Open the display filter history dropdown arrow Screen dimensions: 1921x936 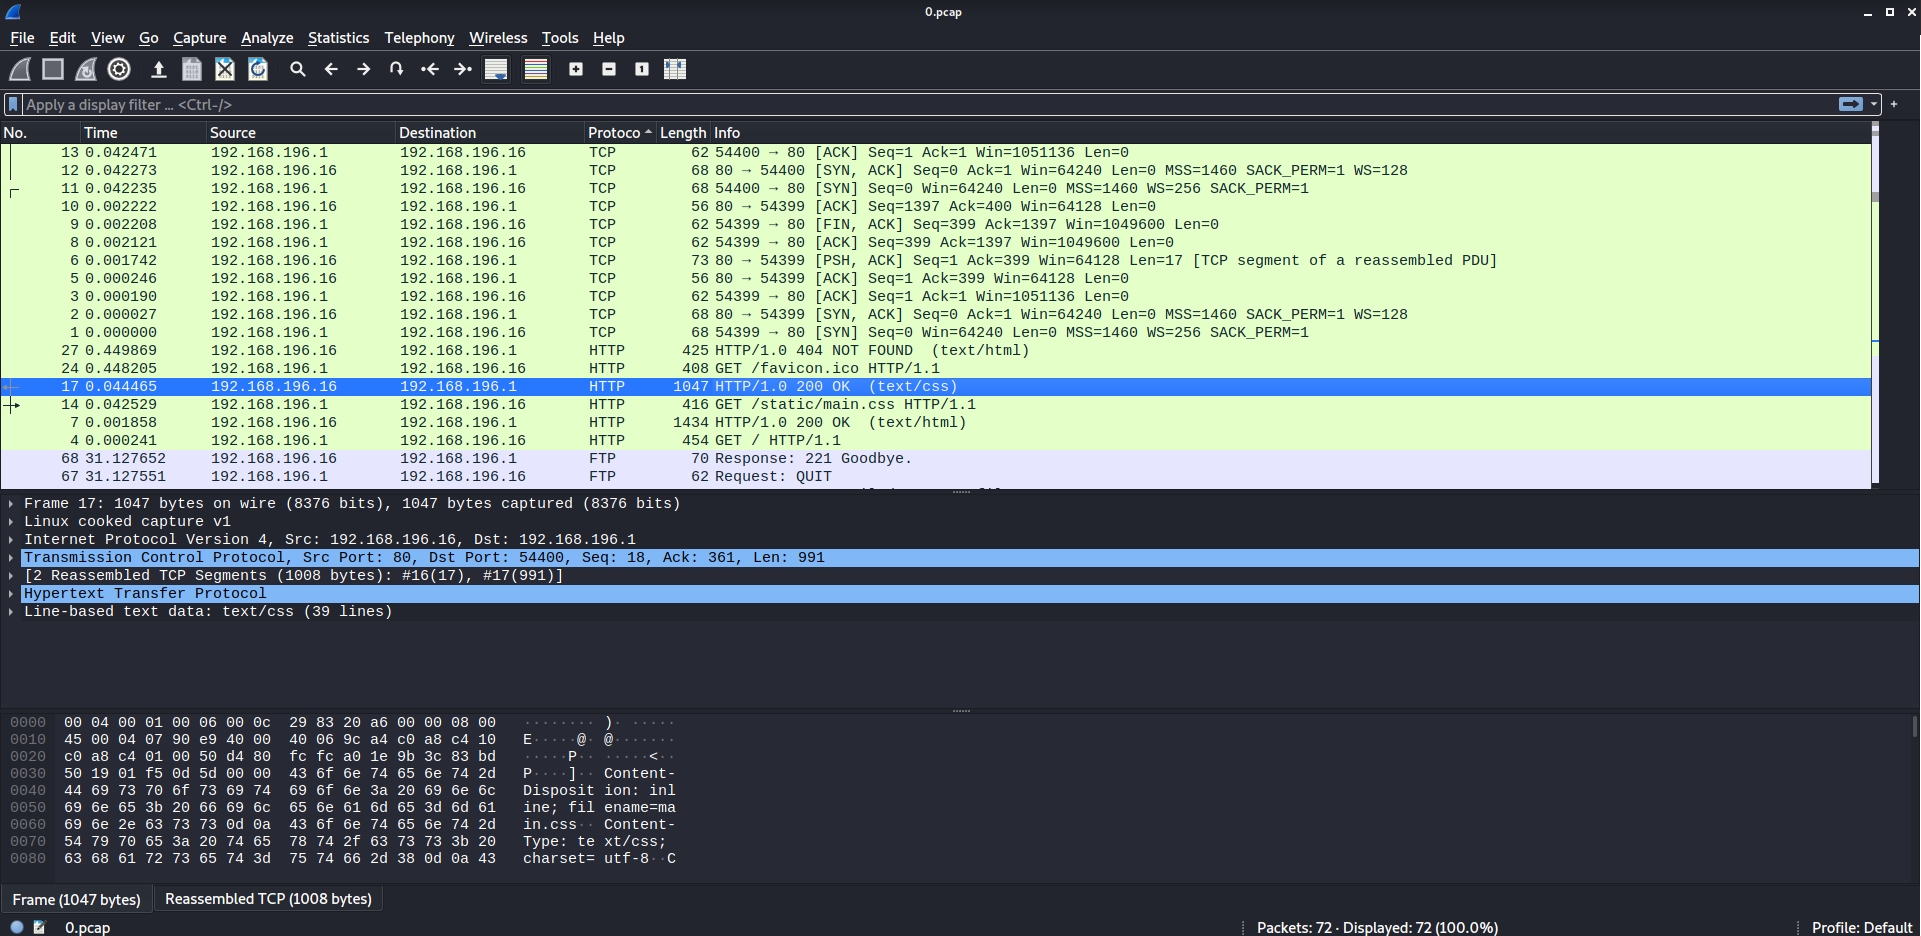(x=1874, y=104)
